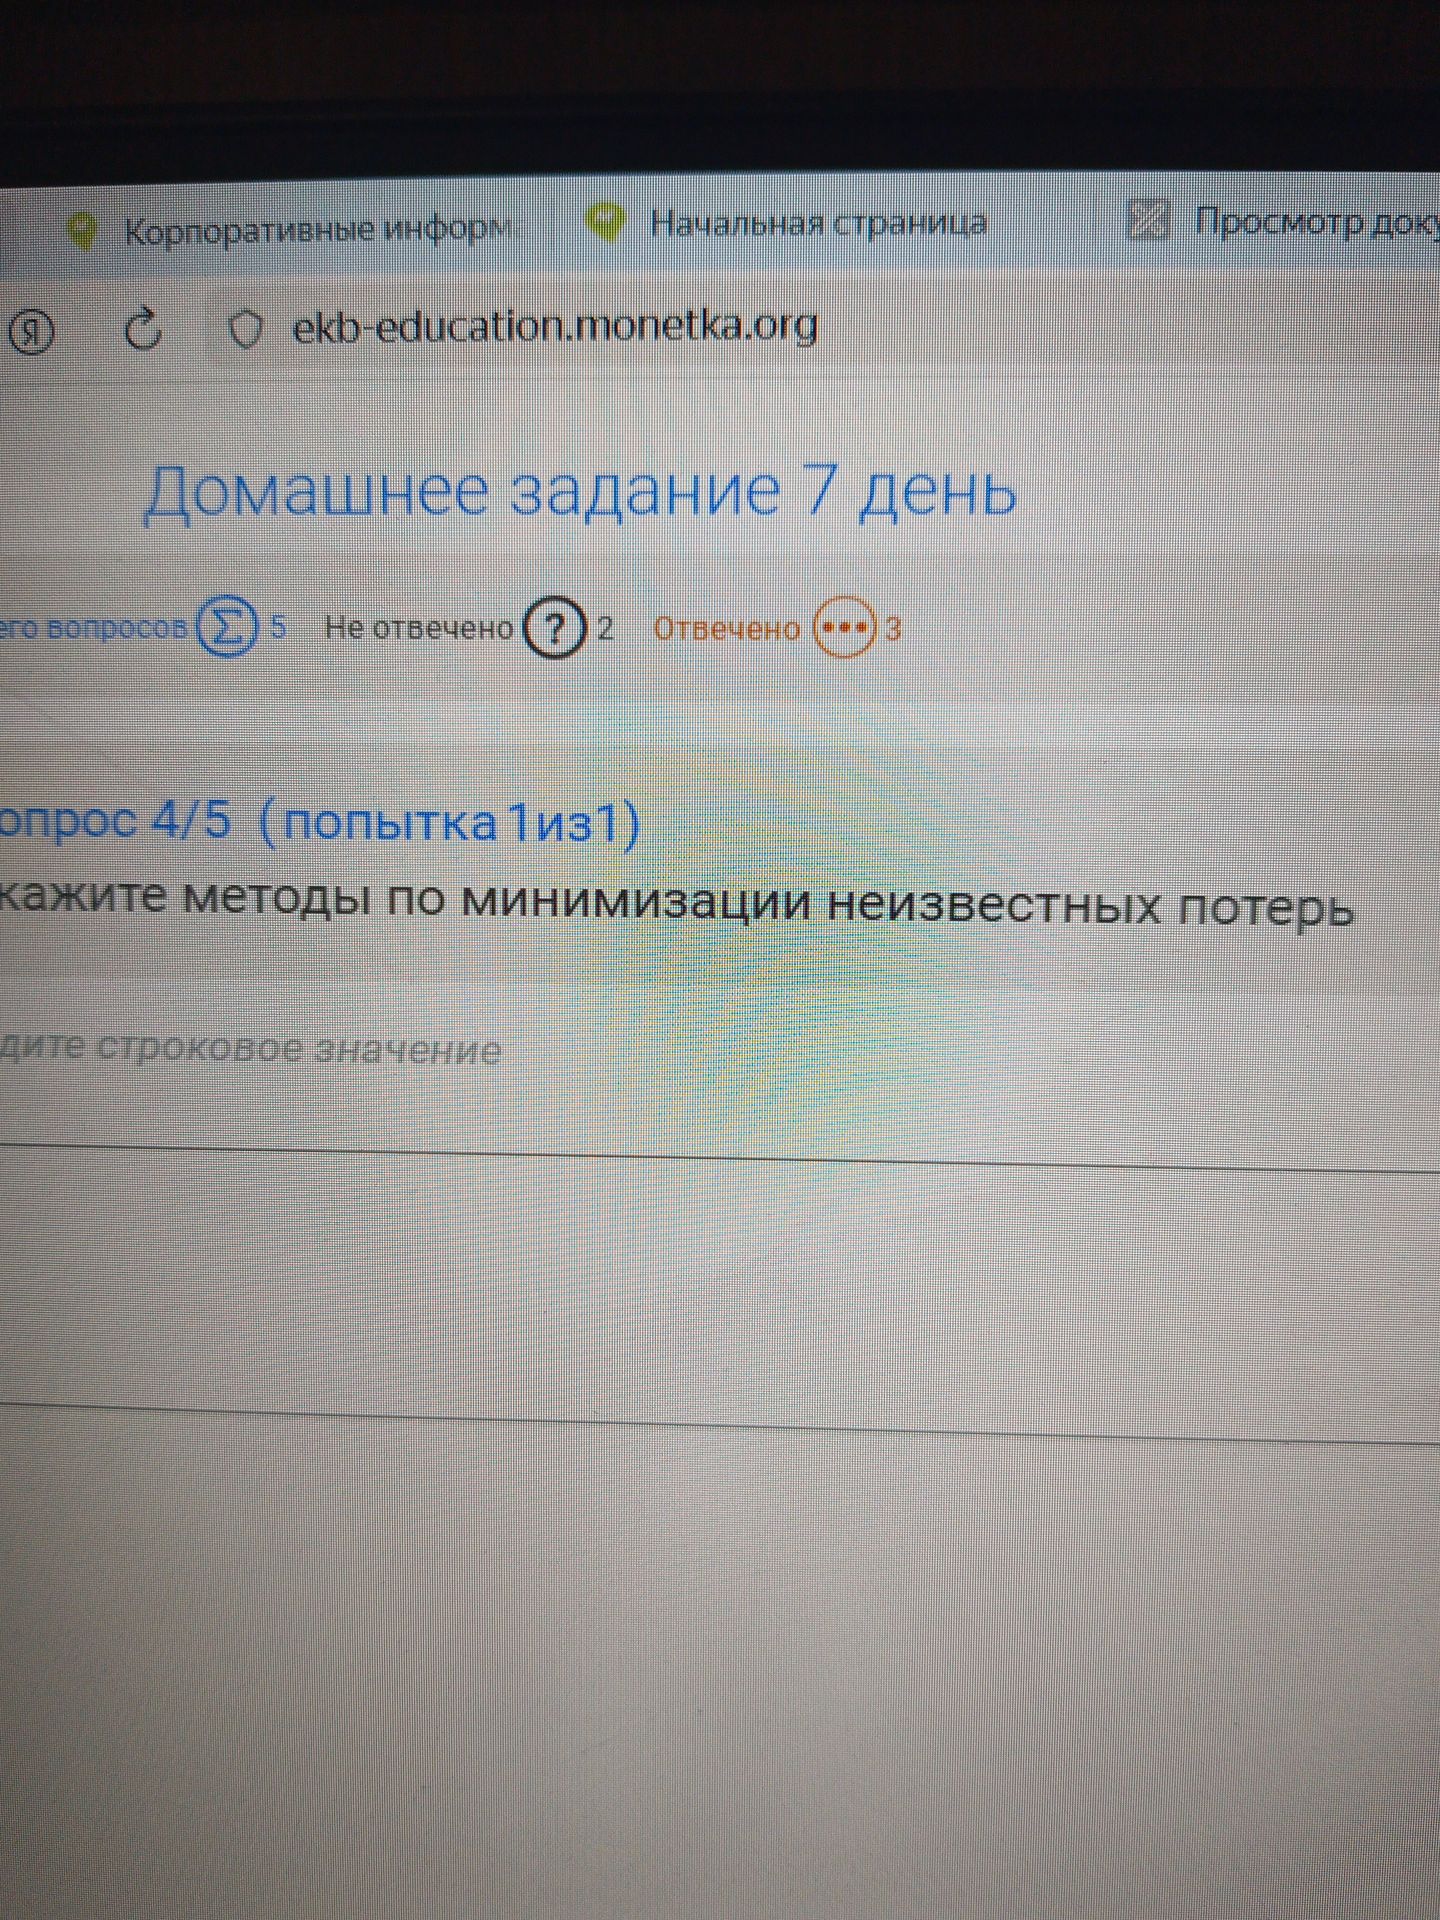
Task: Click the Домашнее задание 7 день heading
Action: point(580,491)
